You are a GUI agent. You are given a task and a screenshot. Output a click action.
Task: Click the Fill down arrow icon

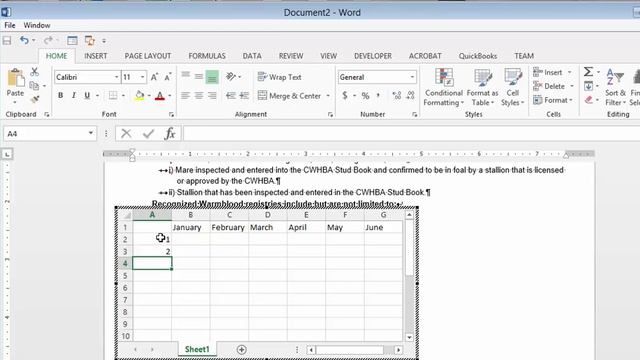(x=589, y=86)
